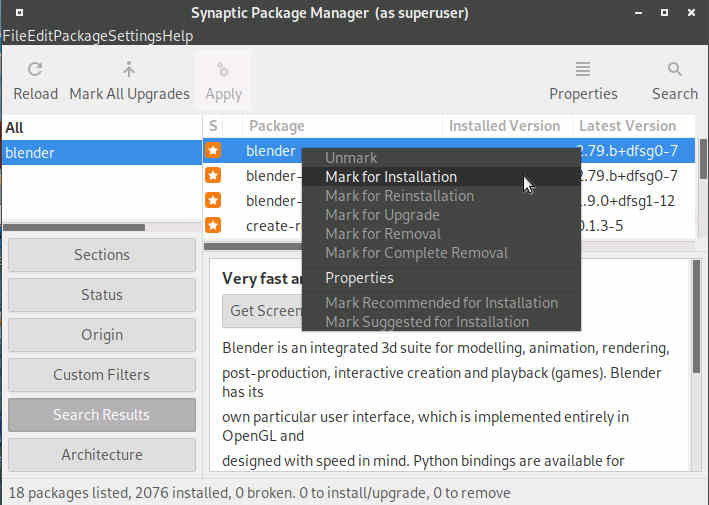This screenshot has width=709, height=505.
Task: Sort by Installed Version column header
Action: (507, 126)
